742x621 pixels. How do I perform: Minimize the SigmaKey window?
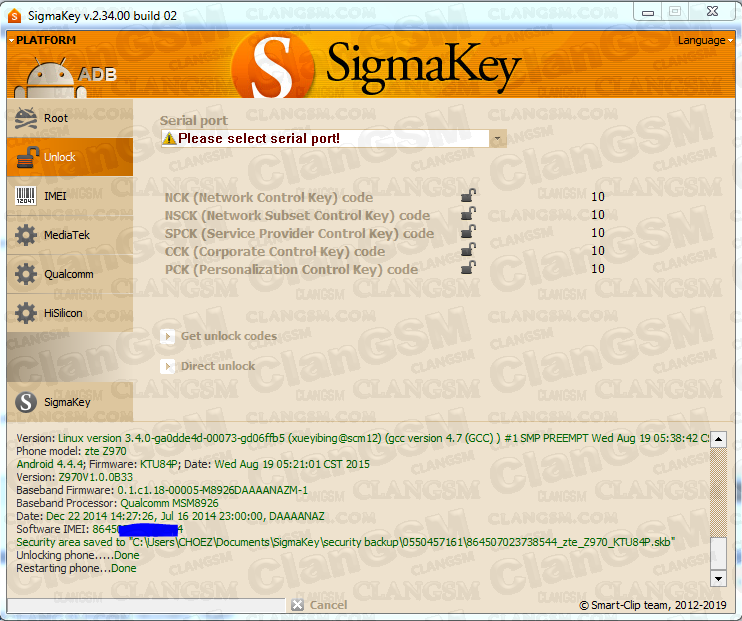click(x=648, y=12)
